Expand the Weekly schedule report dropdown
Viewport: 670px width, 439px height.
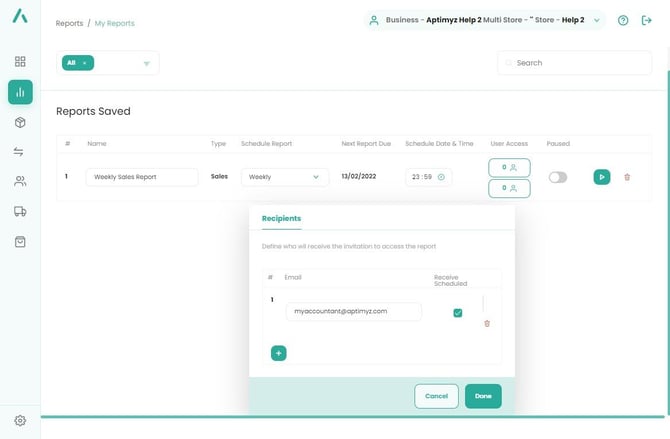pos(285,177)
